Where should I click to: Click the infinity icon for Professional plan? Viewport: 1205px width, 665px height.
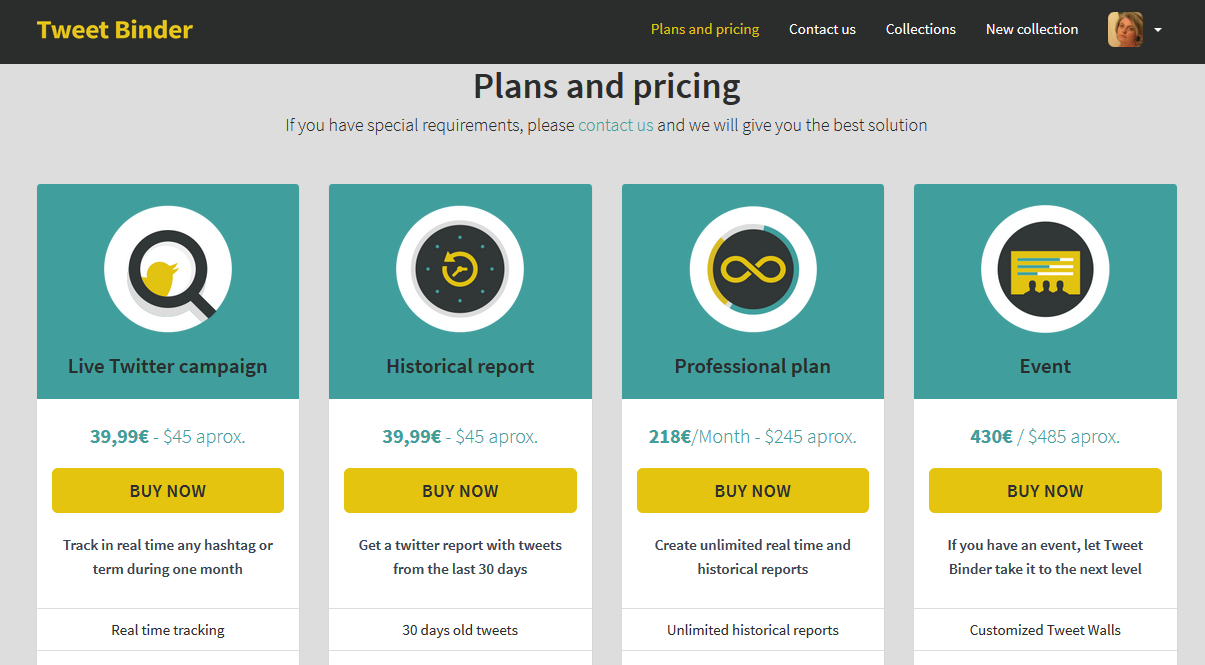point(753,270)
